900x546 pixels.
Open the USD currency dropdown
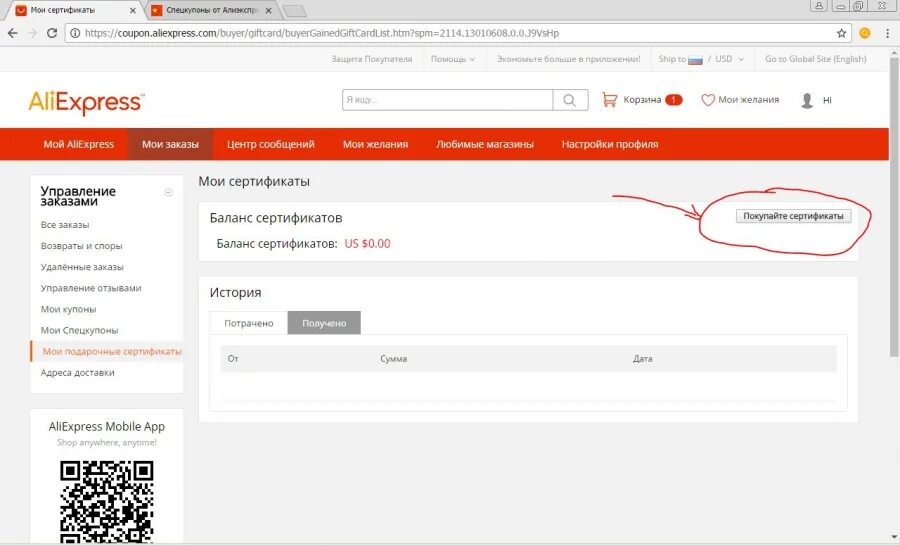pos(729,59)
